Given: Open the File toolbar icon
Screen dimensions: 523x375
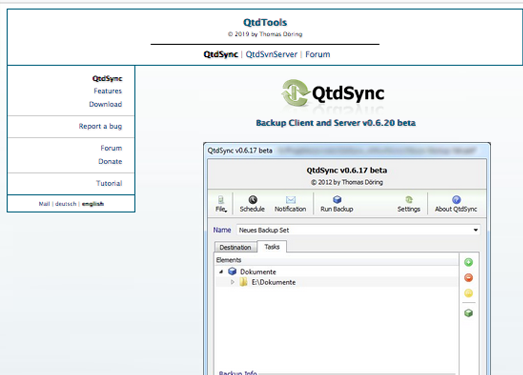Looking at the screenshot, I should [221, 200].
